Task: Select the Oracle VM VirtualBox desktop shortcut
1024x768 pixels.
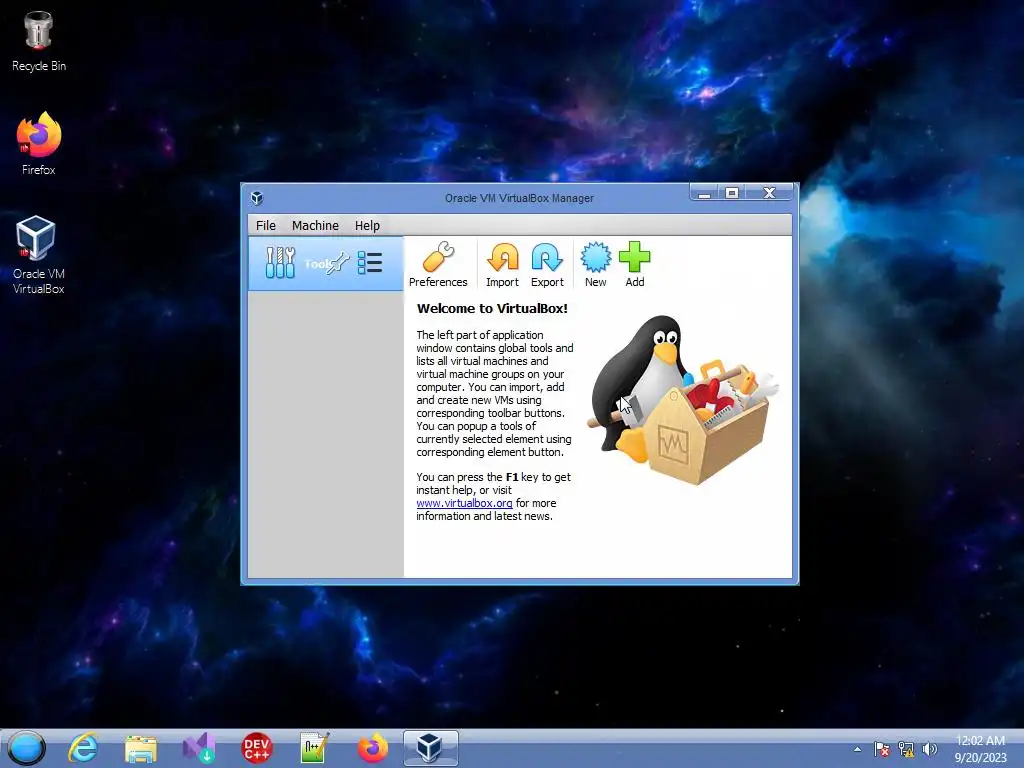Action: (x=39, y=255)
